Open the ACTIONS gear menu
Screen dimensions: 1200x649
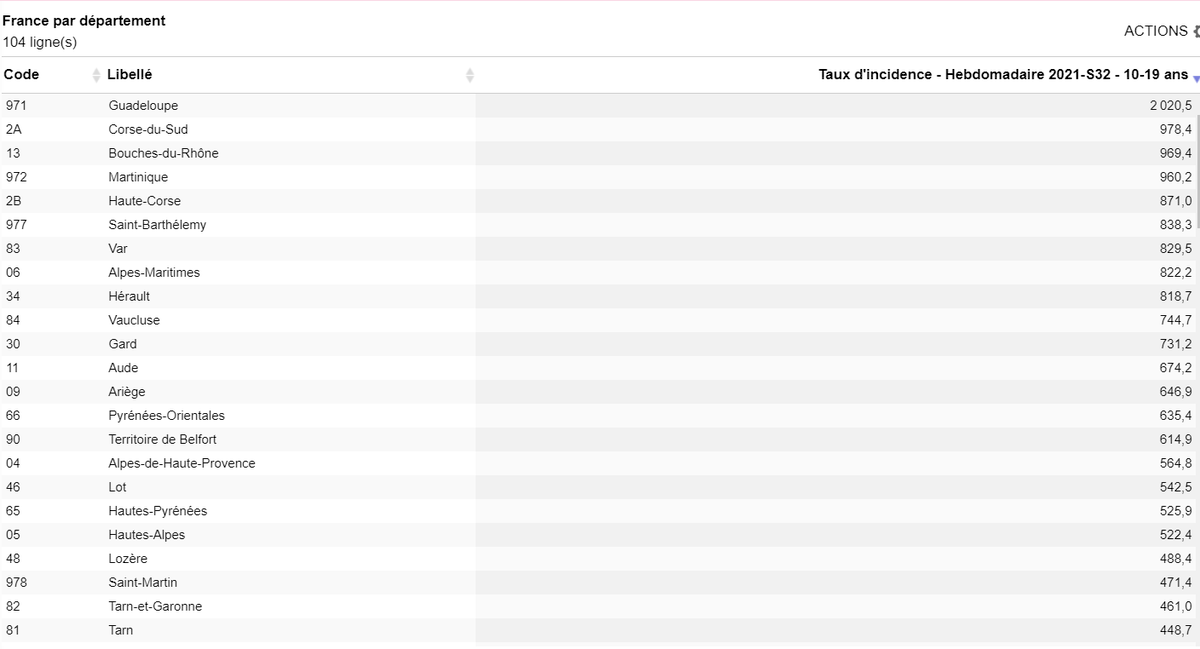click(x=1195, y=31)
